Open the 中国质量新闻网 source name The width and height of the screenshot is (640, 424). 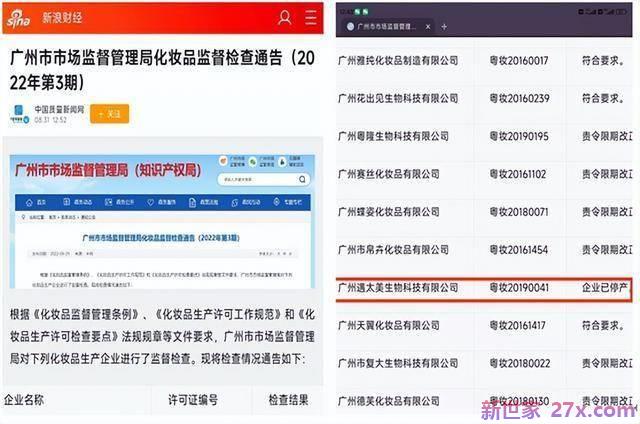tap(59, 109)
